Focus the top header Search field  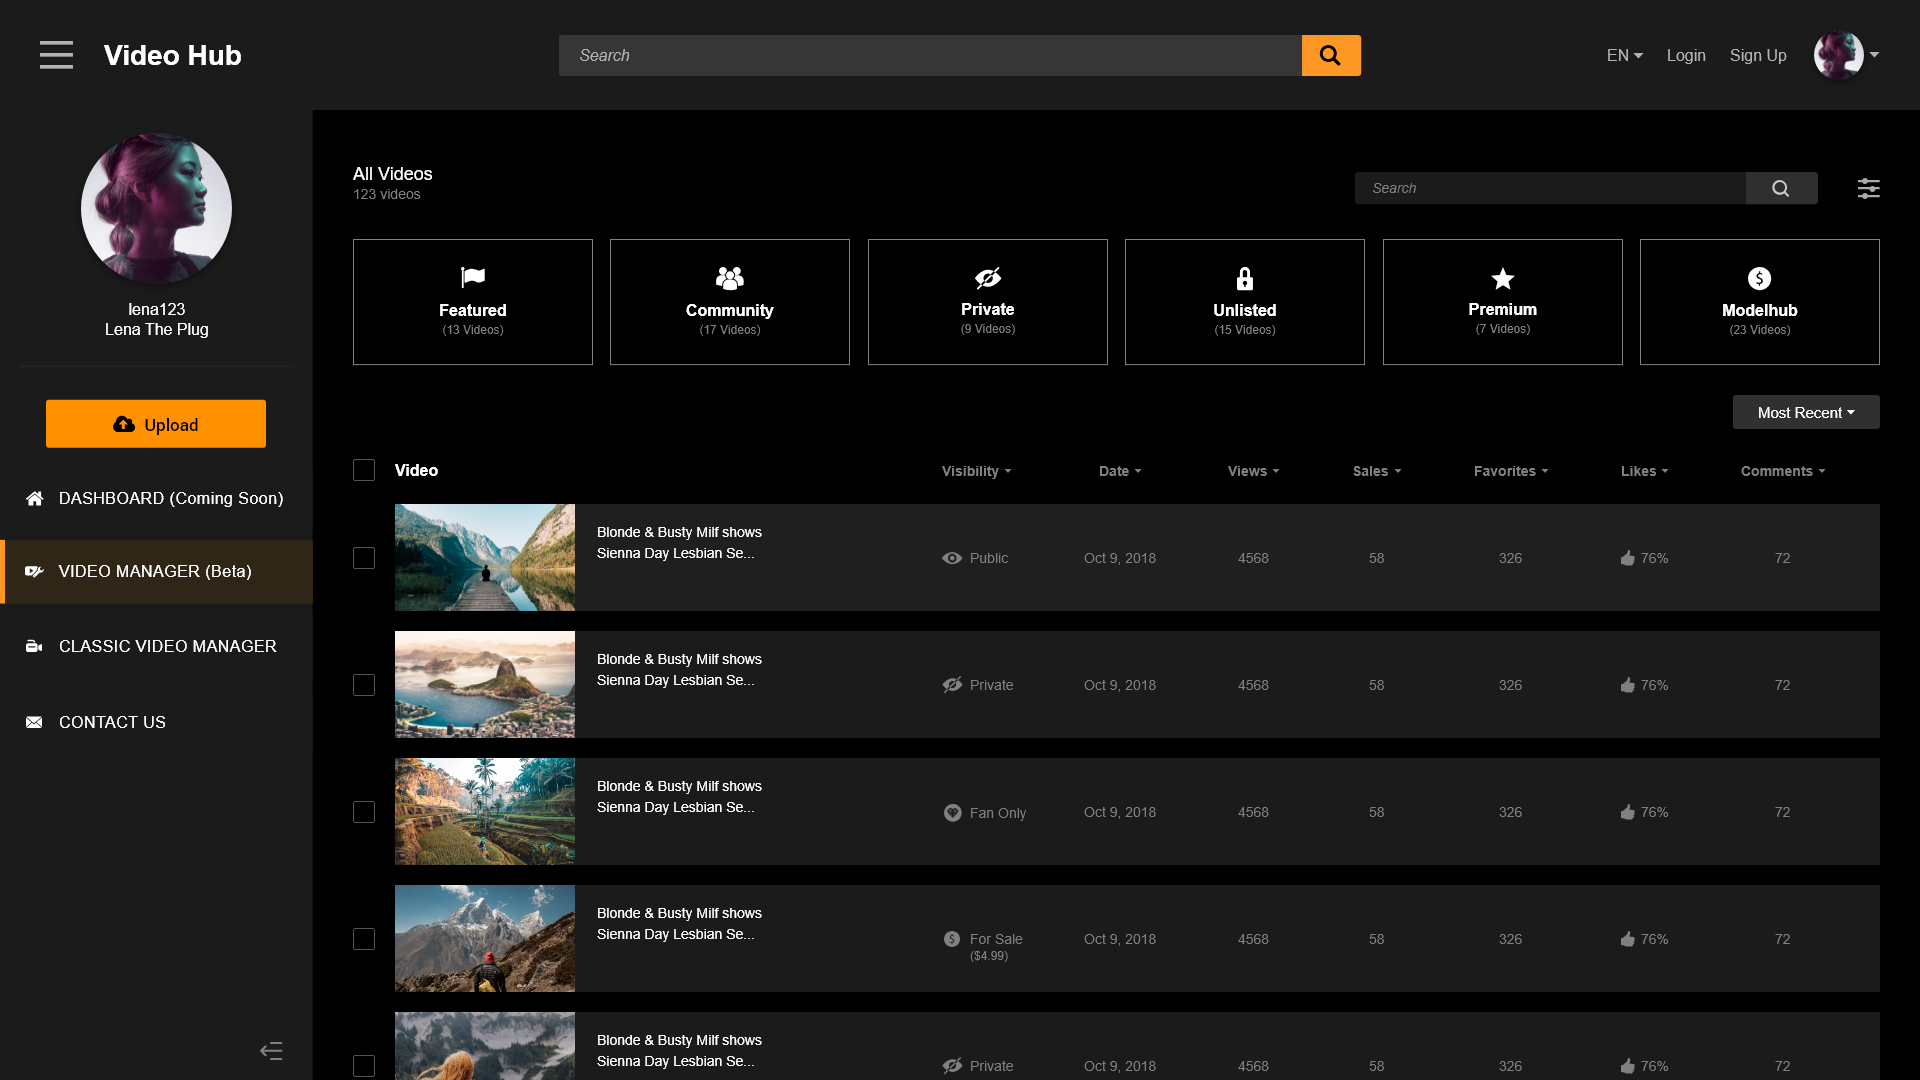pyautogui.click(x=930, y=55)
